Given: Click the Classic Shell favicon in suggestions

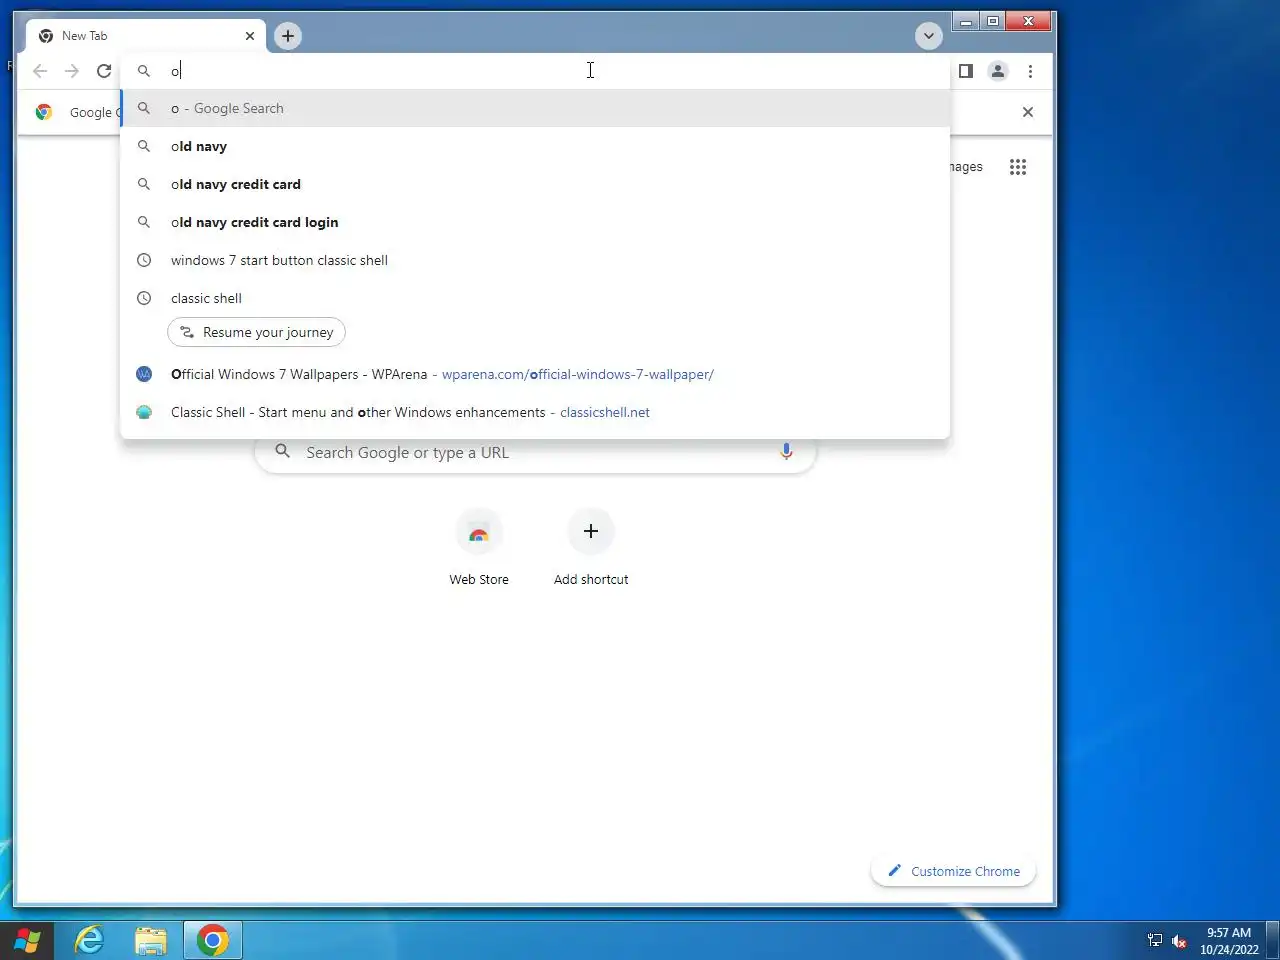Looking at the screenshot, I should coord(144,412).
